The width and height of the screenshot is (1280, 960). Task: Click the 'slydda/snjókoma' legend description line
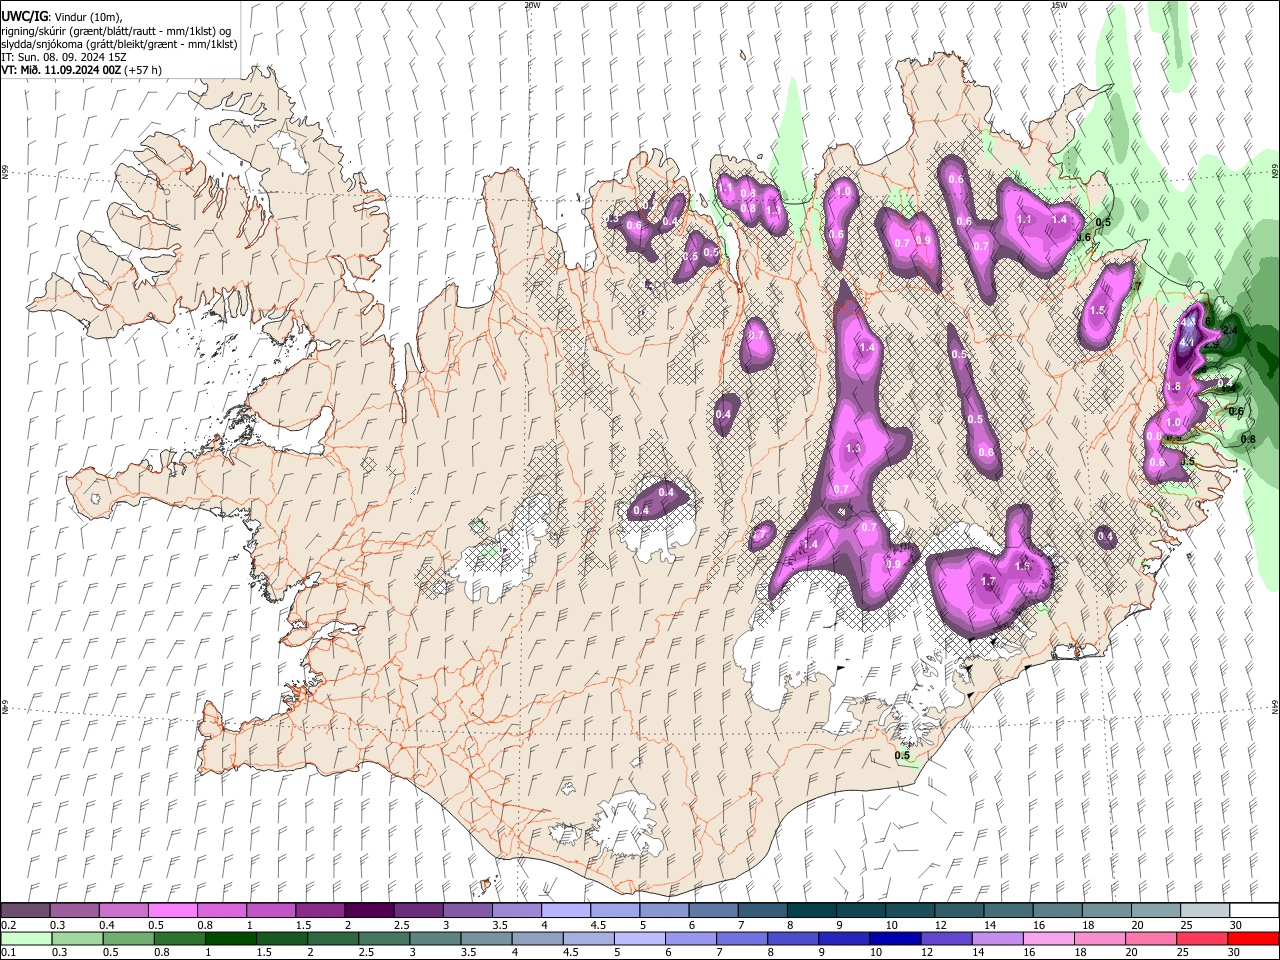120,44
